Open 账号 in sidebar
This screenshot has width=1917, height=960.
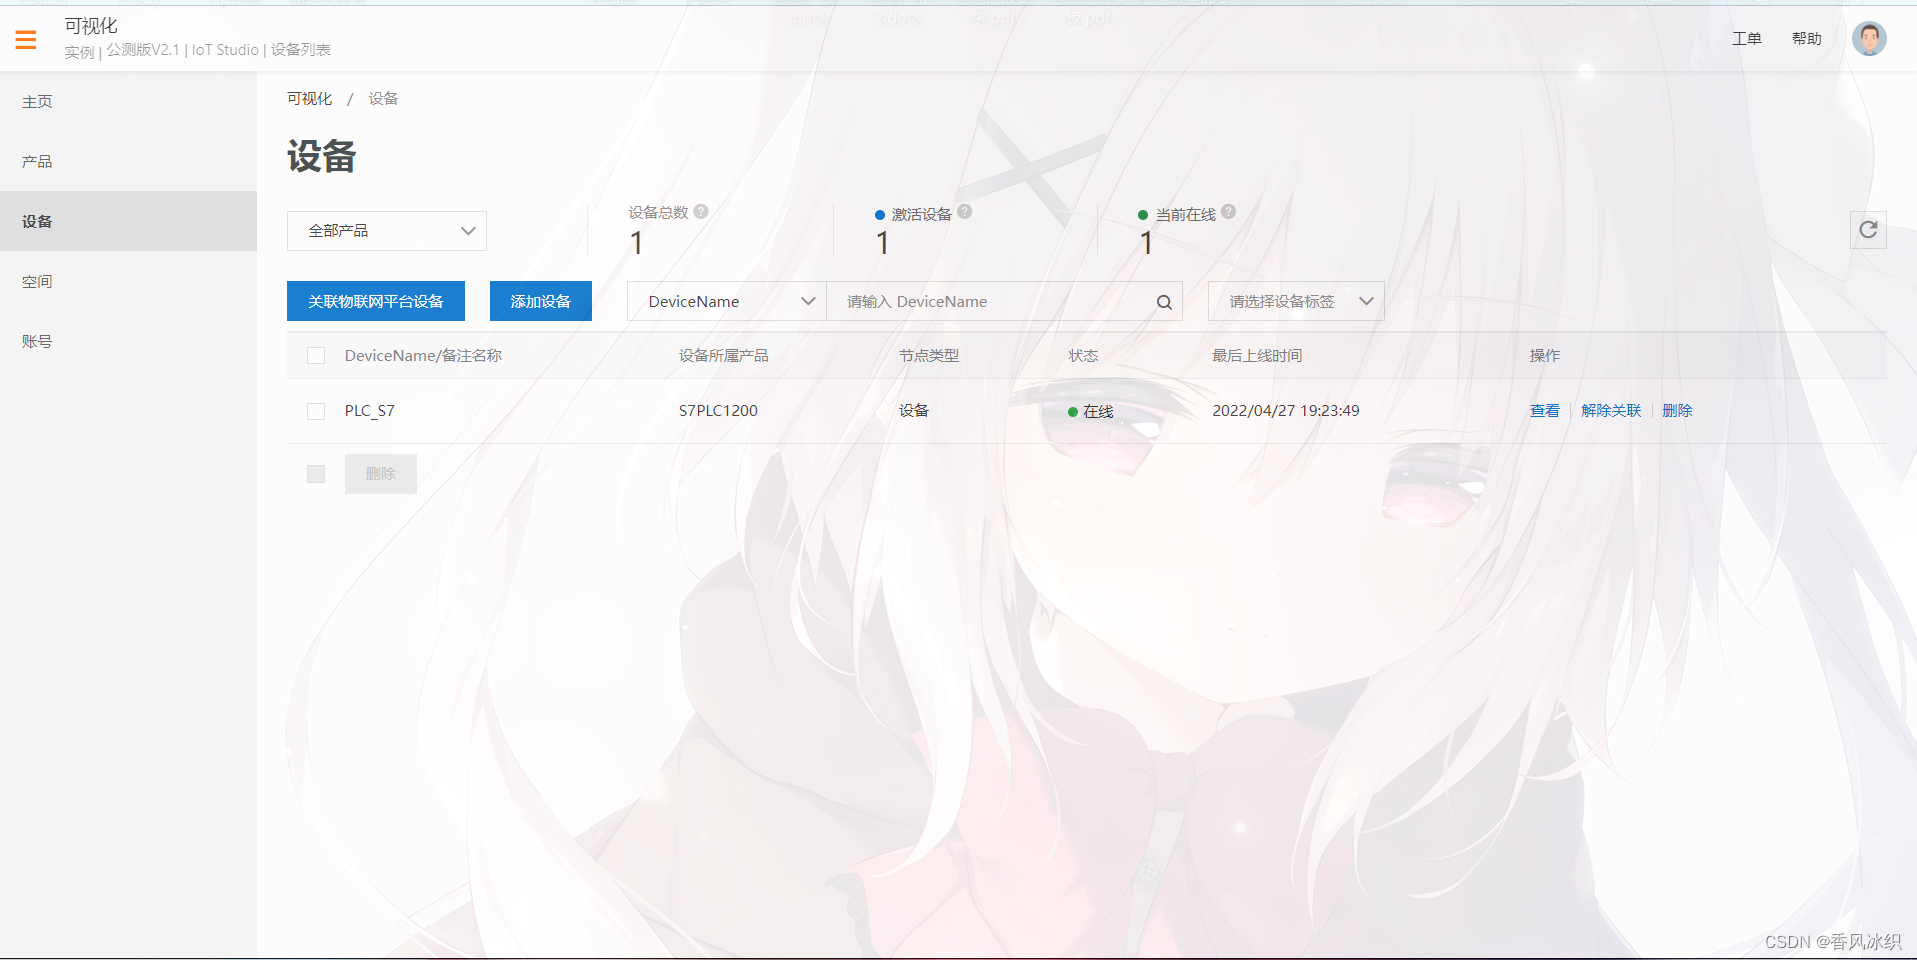(128, 341)
